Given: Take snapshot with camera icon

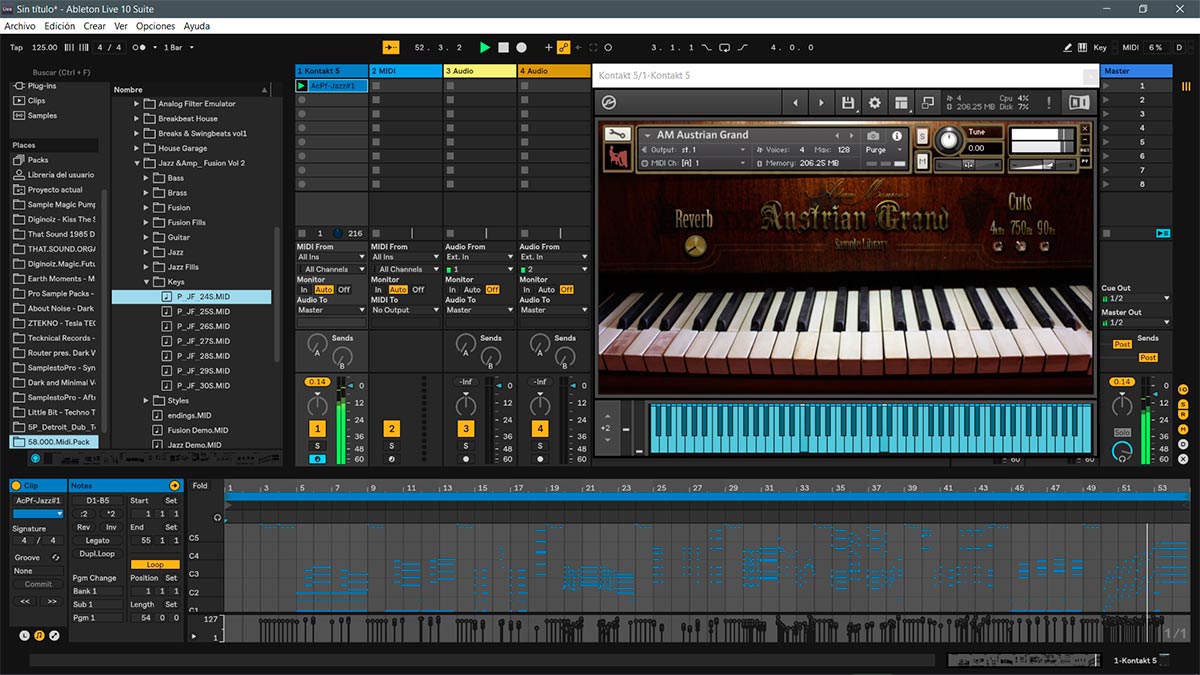Looking at the screenshot, I should coord(873,136).
